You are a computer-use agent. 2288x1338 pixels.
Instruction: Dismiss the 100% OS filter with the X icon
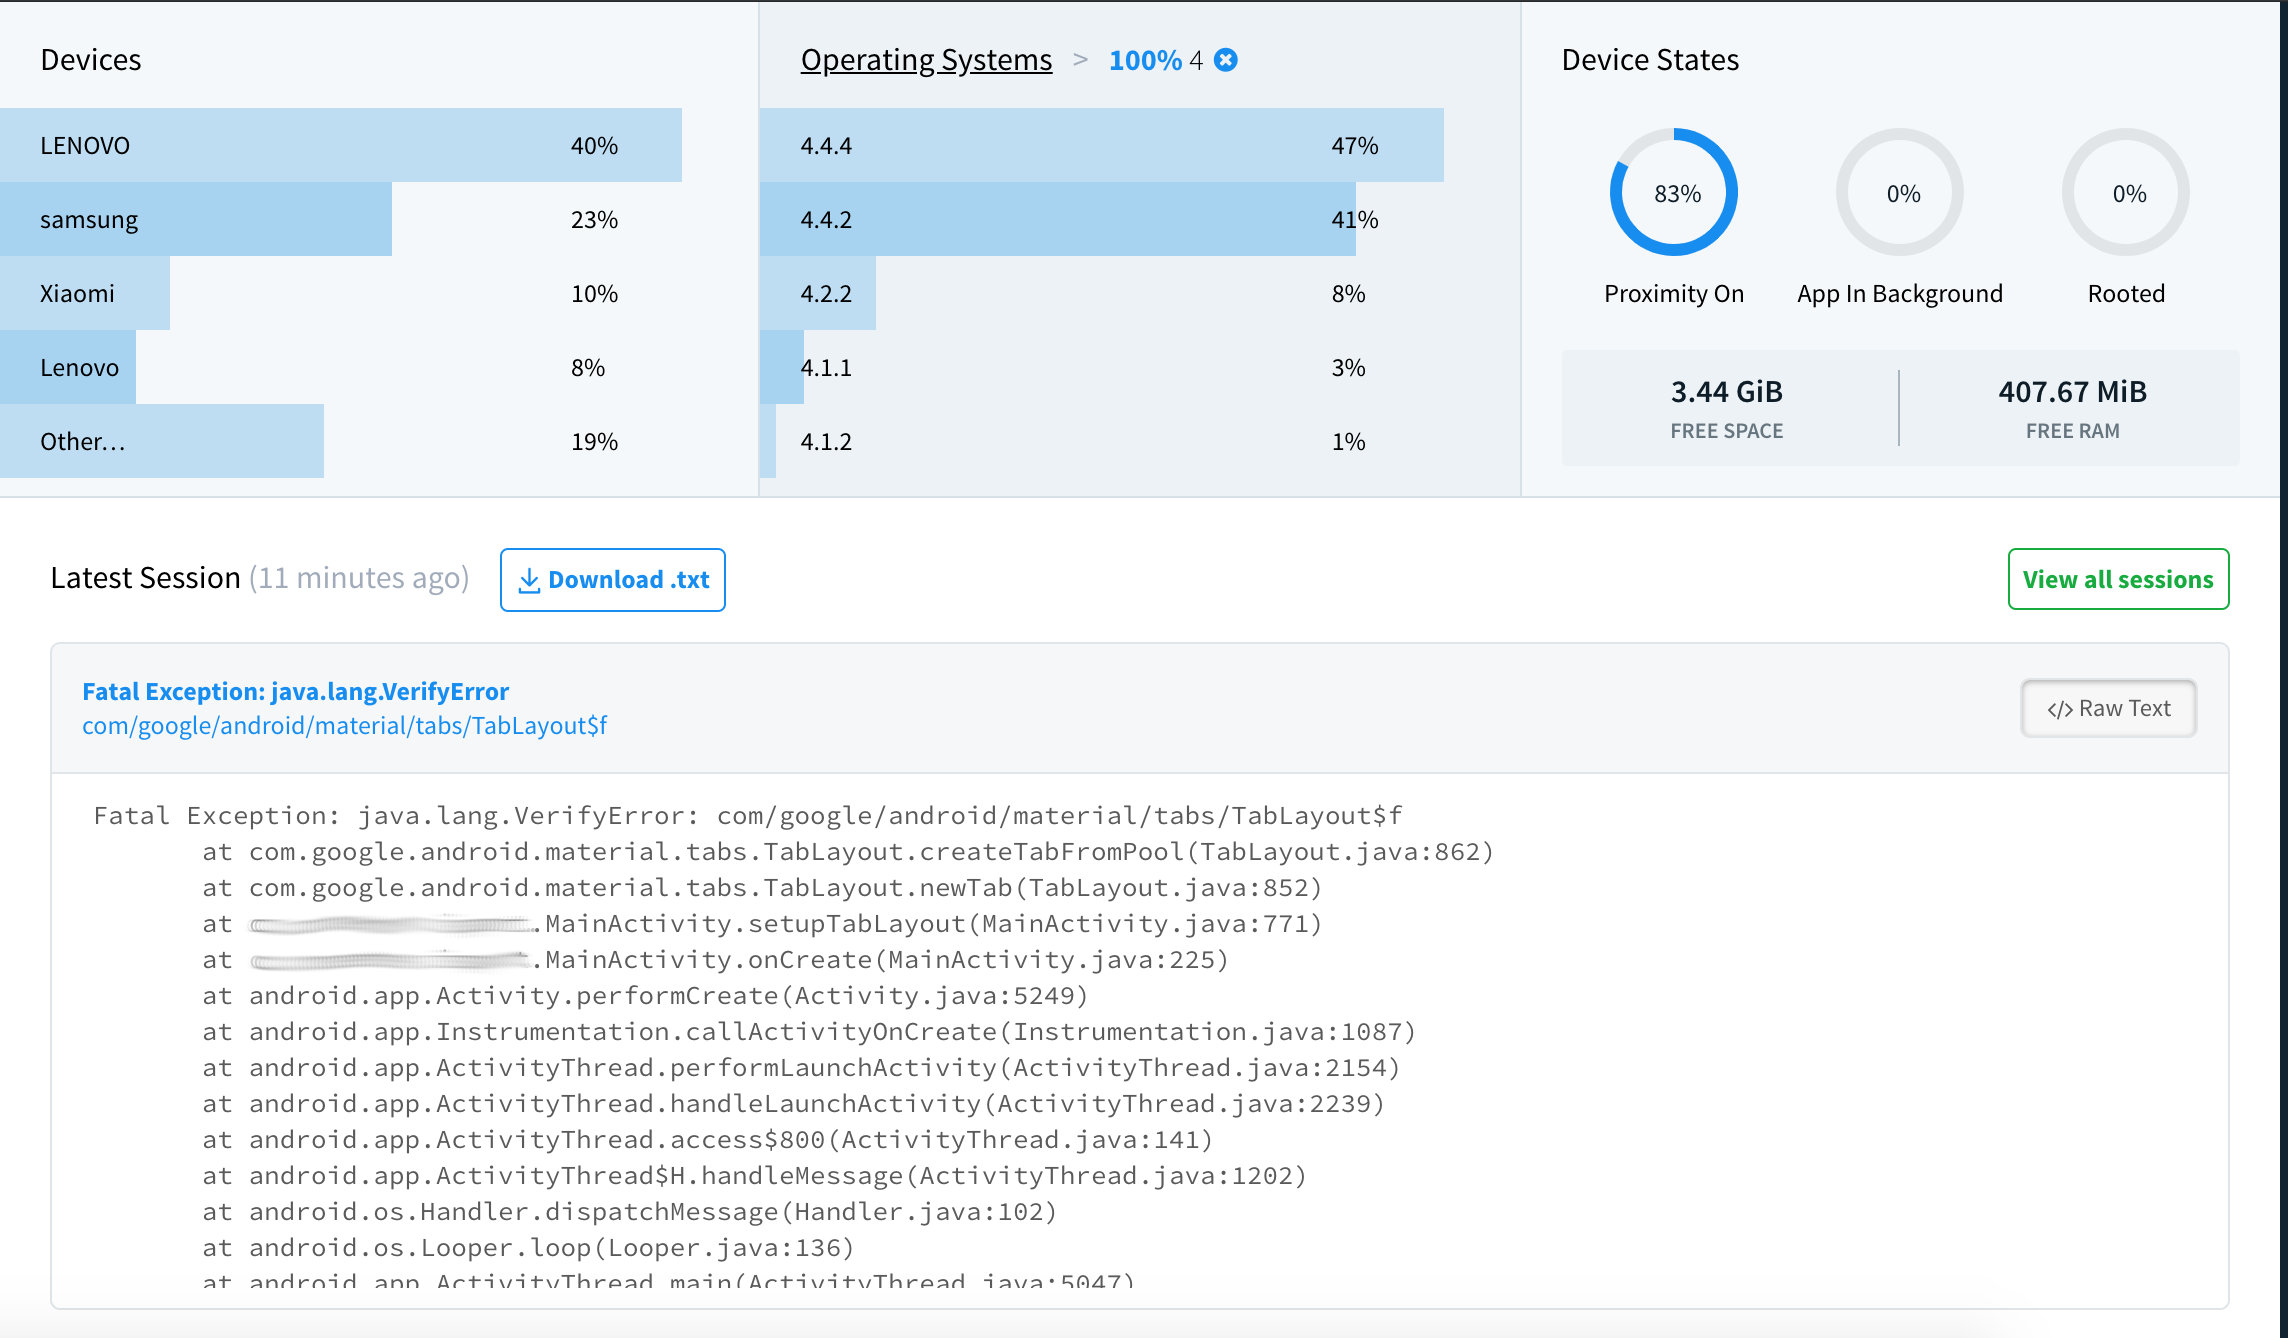pos(1226,60)
